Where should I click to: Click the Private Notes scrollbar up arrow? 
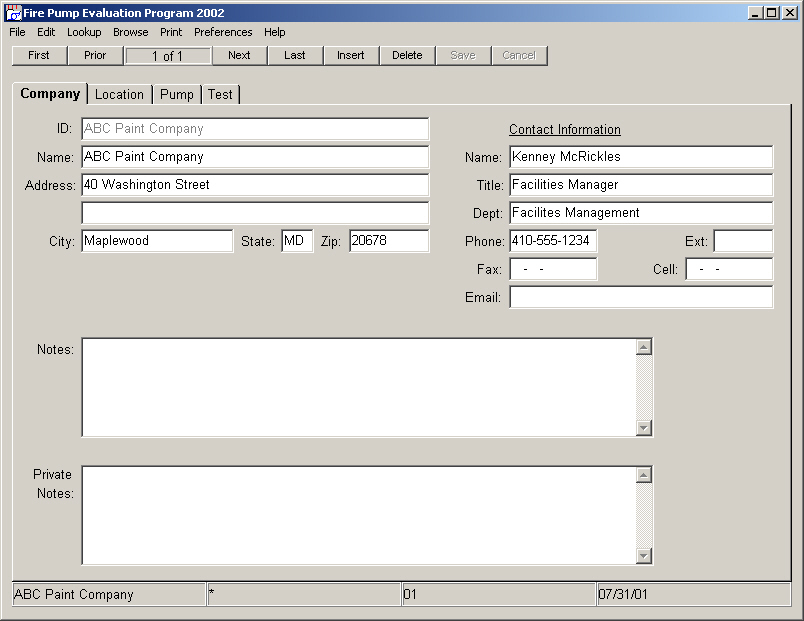click(644, 475)
